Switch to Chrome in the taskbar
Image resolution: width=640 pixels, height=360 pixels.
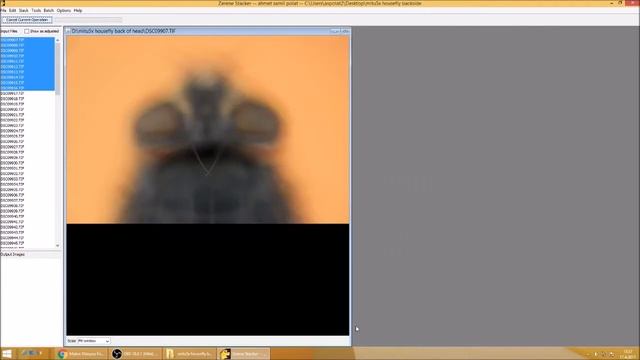81,353
